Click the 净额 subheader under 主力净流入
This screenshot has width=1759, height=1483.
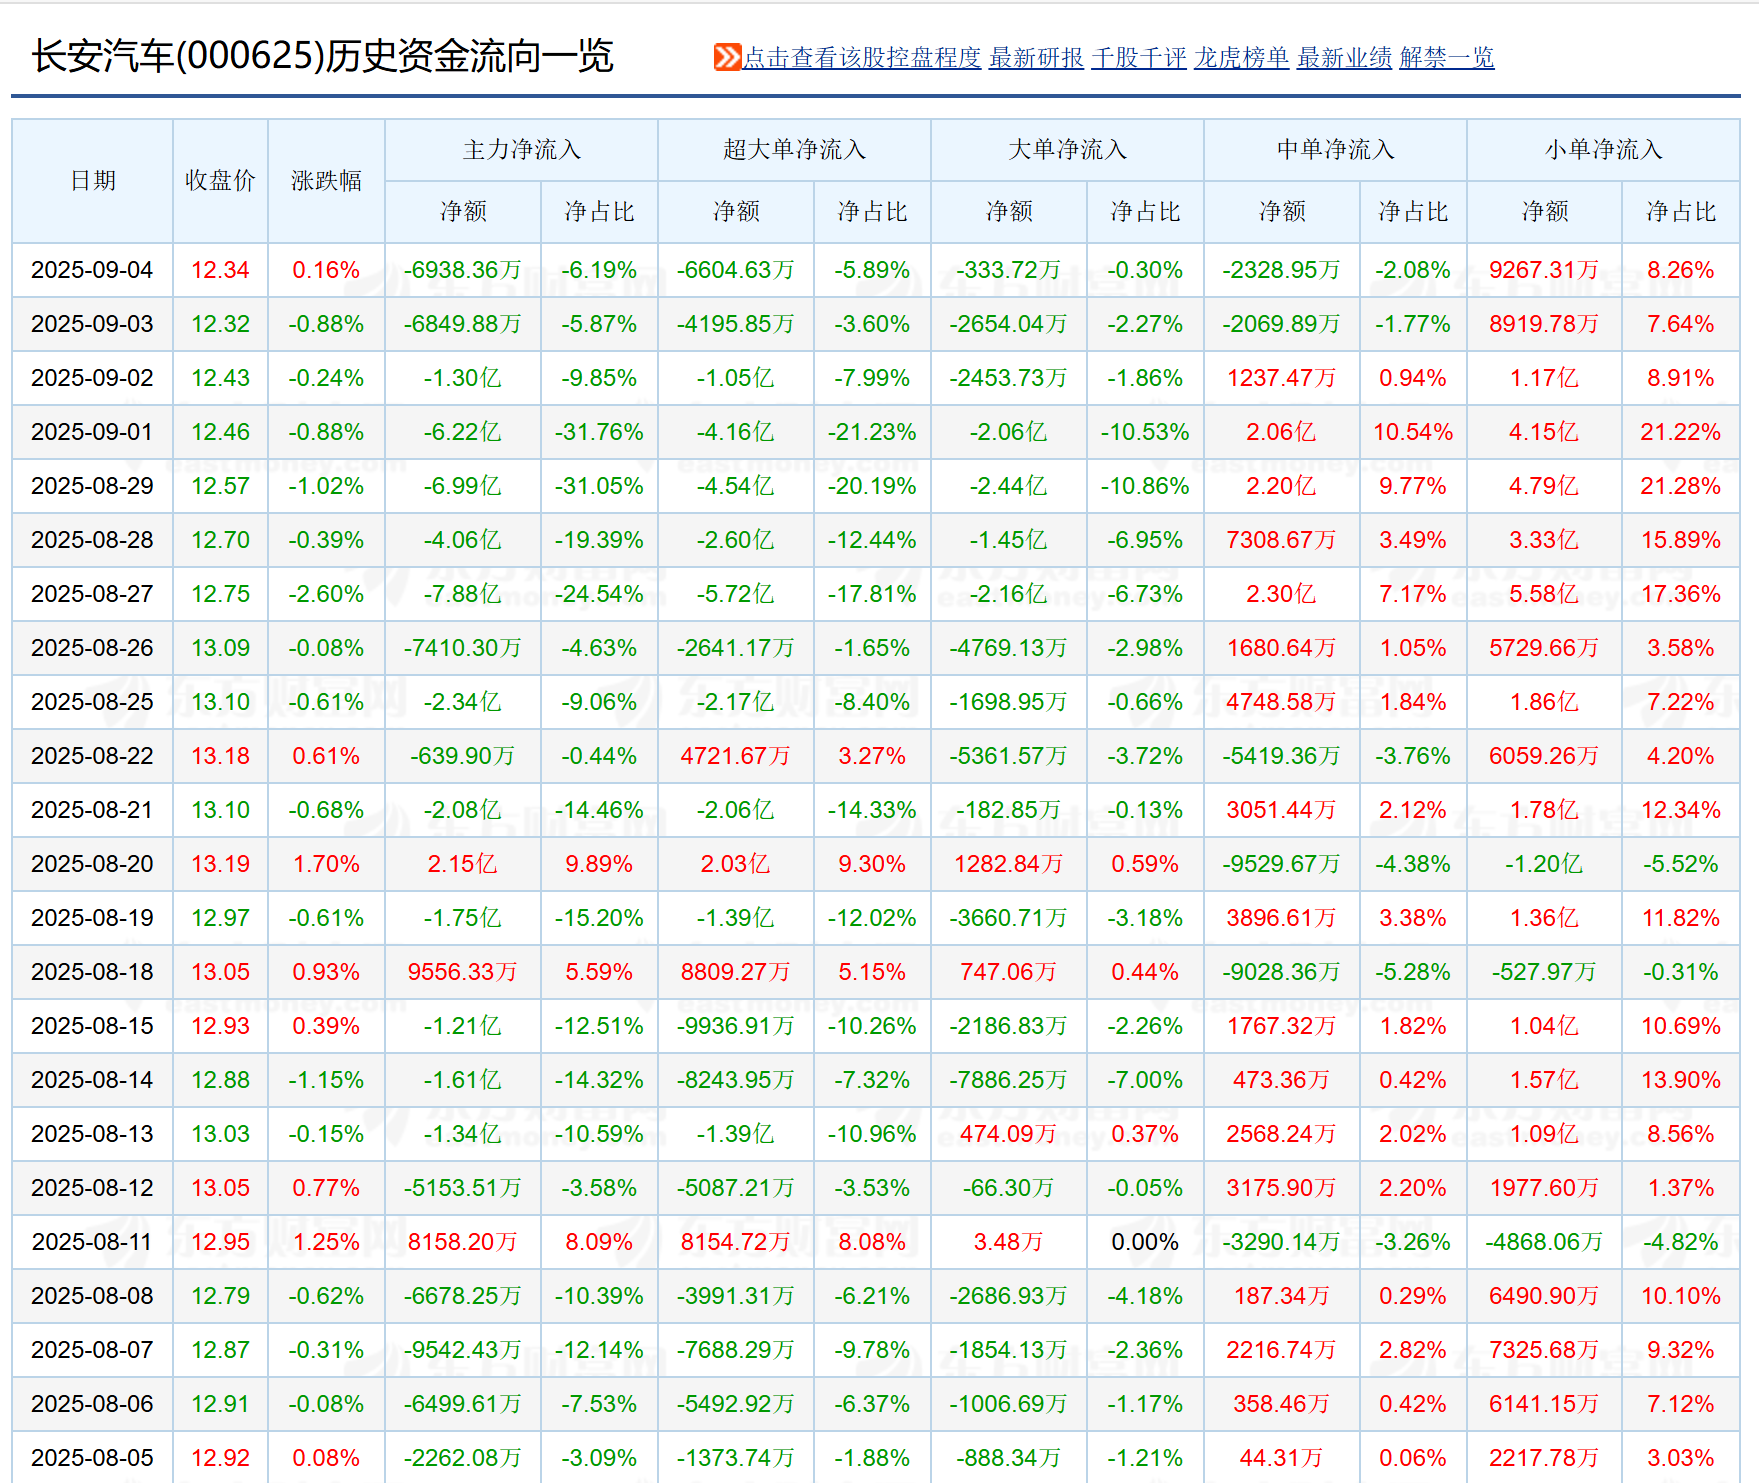point(463,212)
